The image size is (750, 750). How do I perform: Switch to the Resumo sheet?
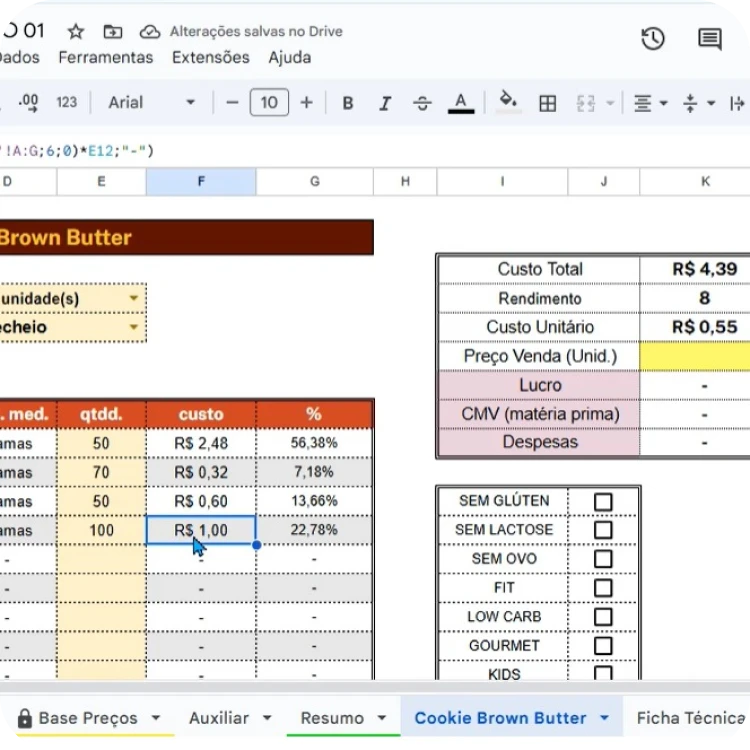(332, 718)
